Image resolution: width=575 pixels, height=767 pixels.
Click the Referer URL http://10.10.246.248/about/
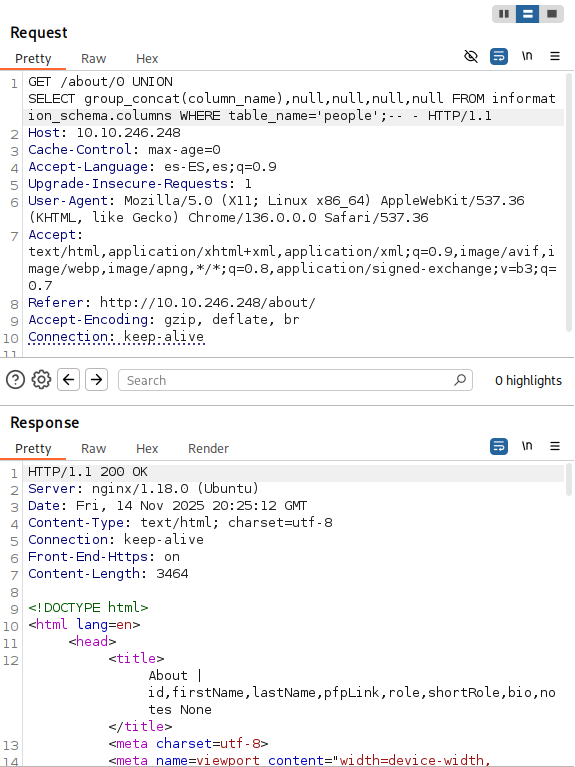208,302
